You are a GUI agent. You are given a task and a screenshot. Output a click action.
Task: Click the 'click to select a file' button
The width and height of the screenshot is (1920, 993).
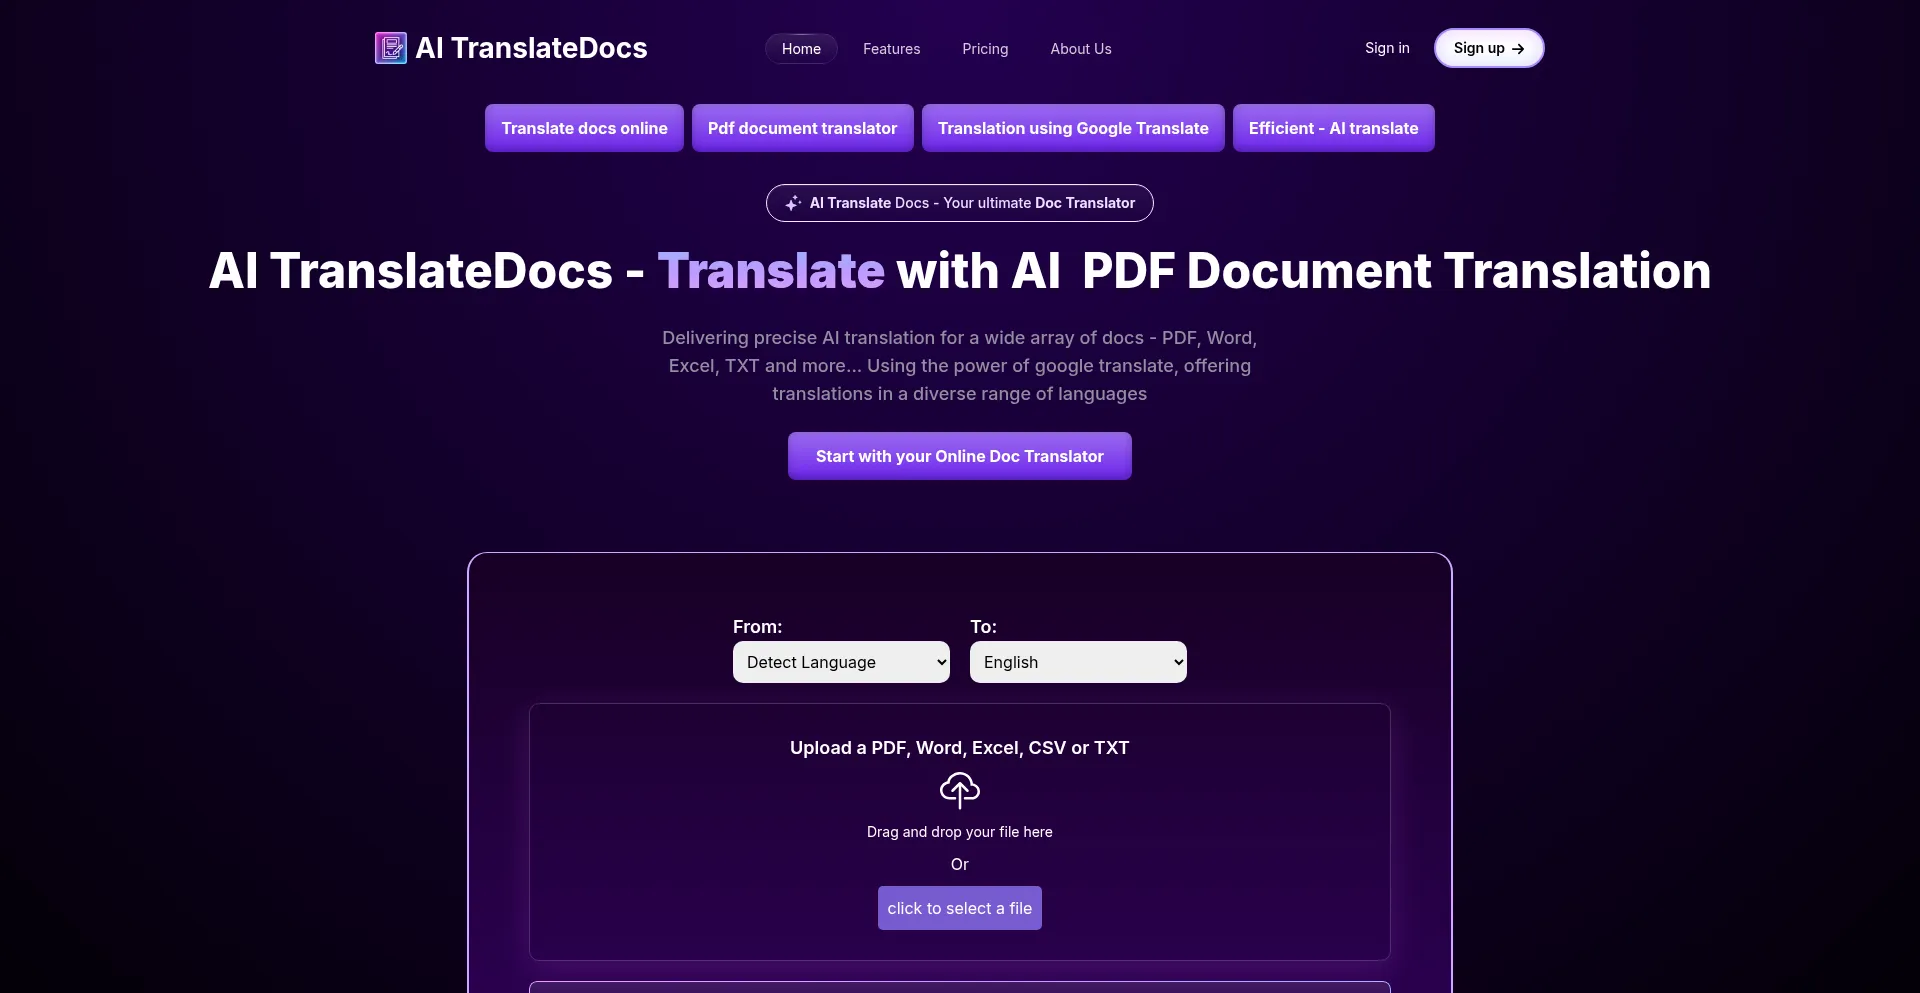pos(959,908)
